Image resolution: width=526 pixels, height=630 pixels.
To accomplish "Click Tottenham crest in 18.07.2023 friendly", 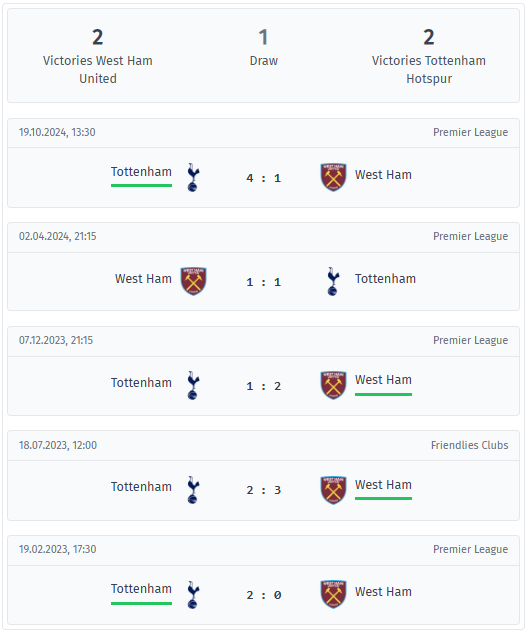I will [193, 490].
